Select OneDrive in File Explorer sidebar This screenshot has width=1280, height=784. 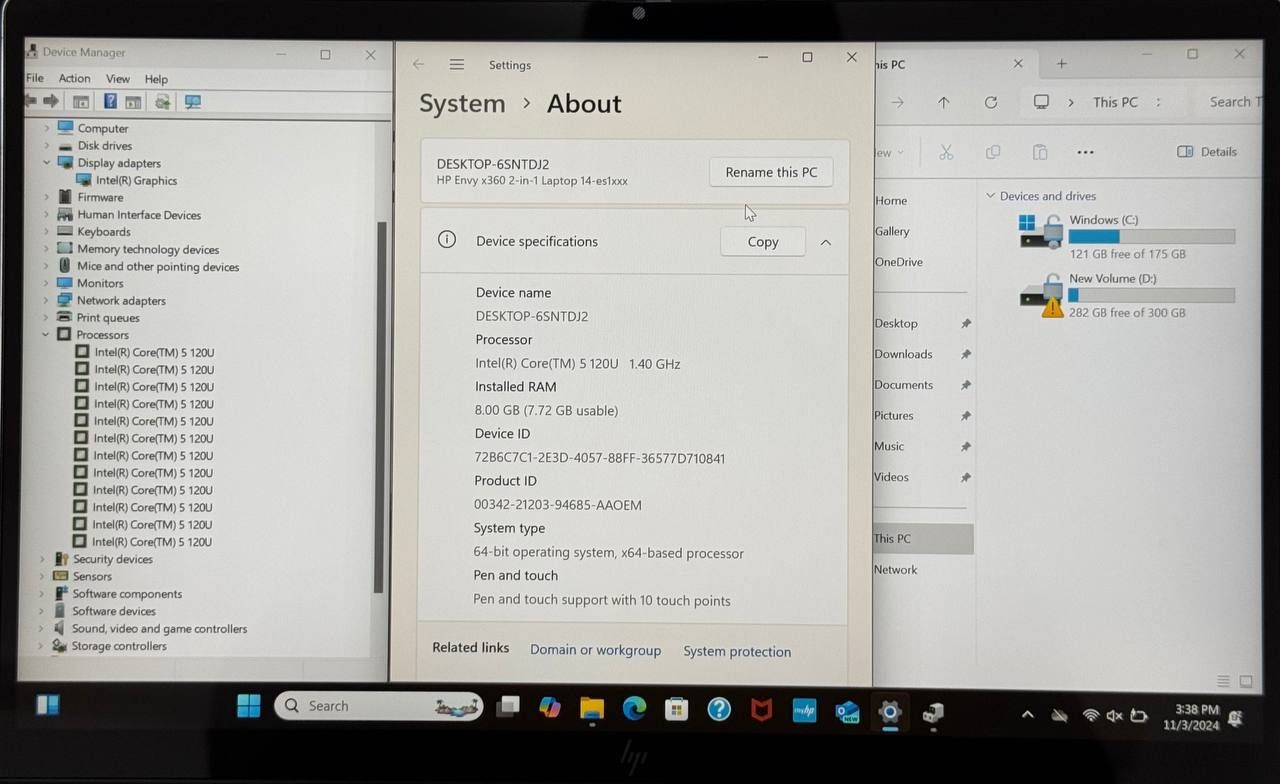(x=898, y=262)
